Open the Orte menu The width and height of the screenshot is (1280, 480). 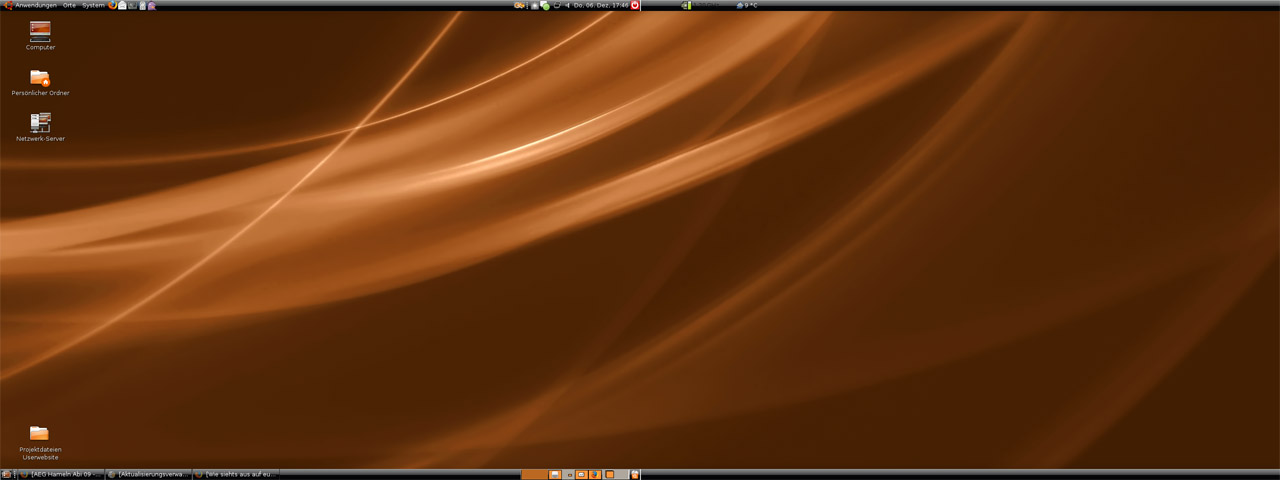(x=69, y=5)
